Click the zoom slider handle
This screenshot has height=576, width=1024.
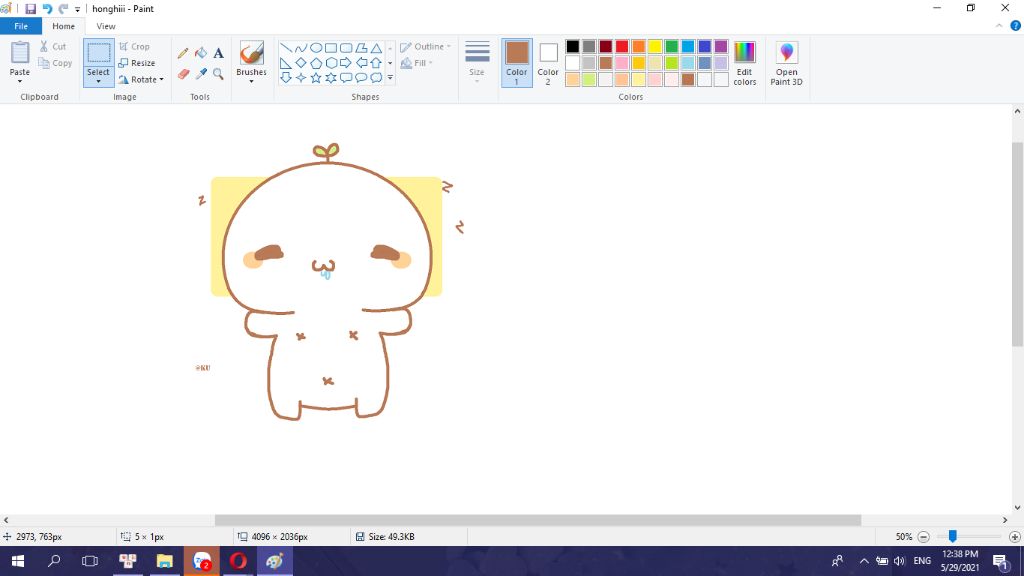953,536
